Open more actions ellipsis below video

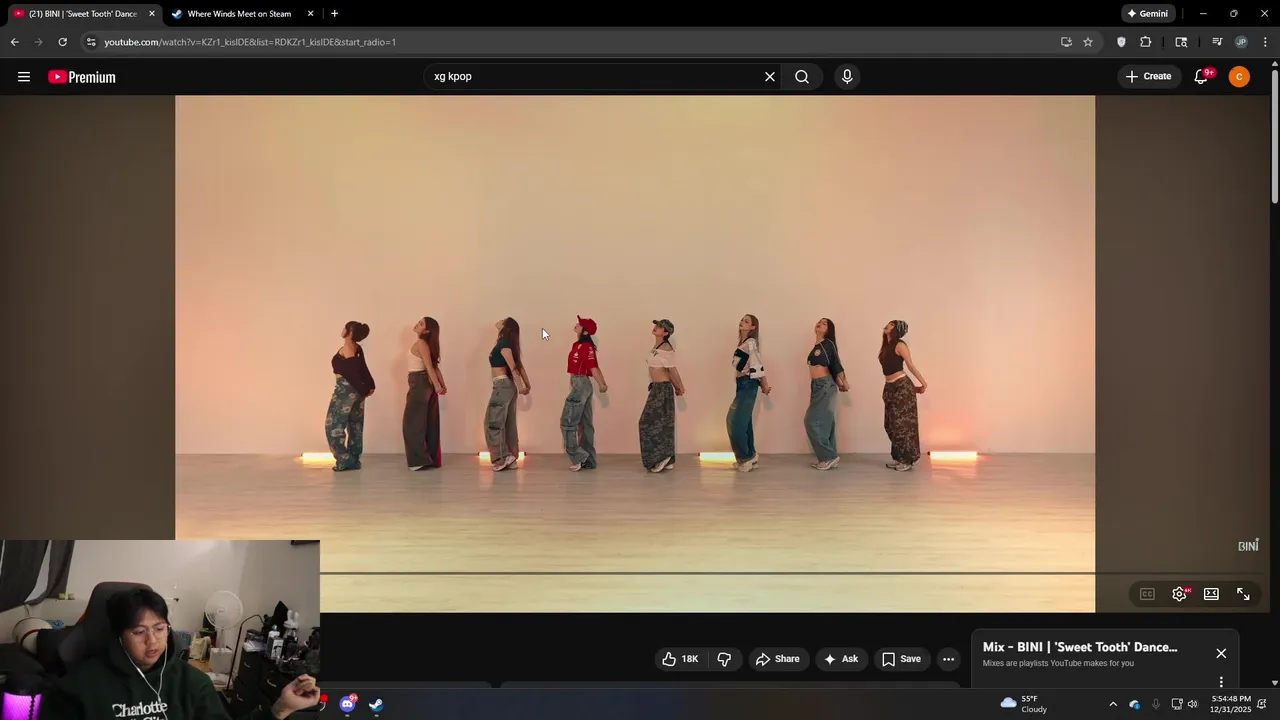948,659
